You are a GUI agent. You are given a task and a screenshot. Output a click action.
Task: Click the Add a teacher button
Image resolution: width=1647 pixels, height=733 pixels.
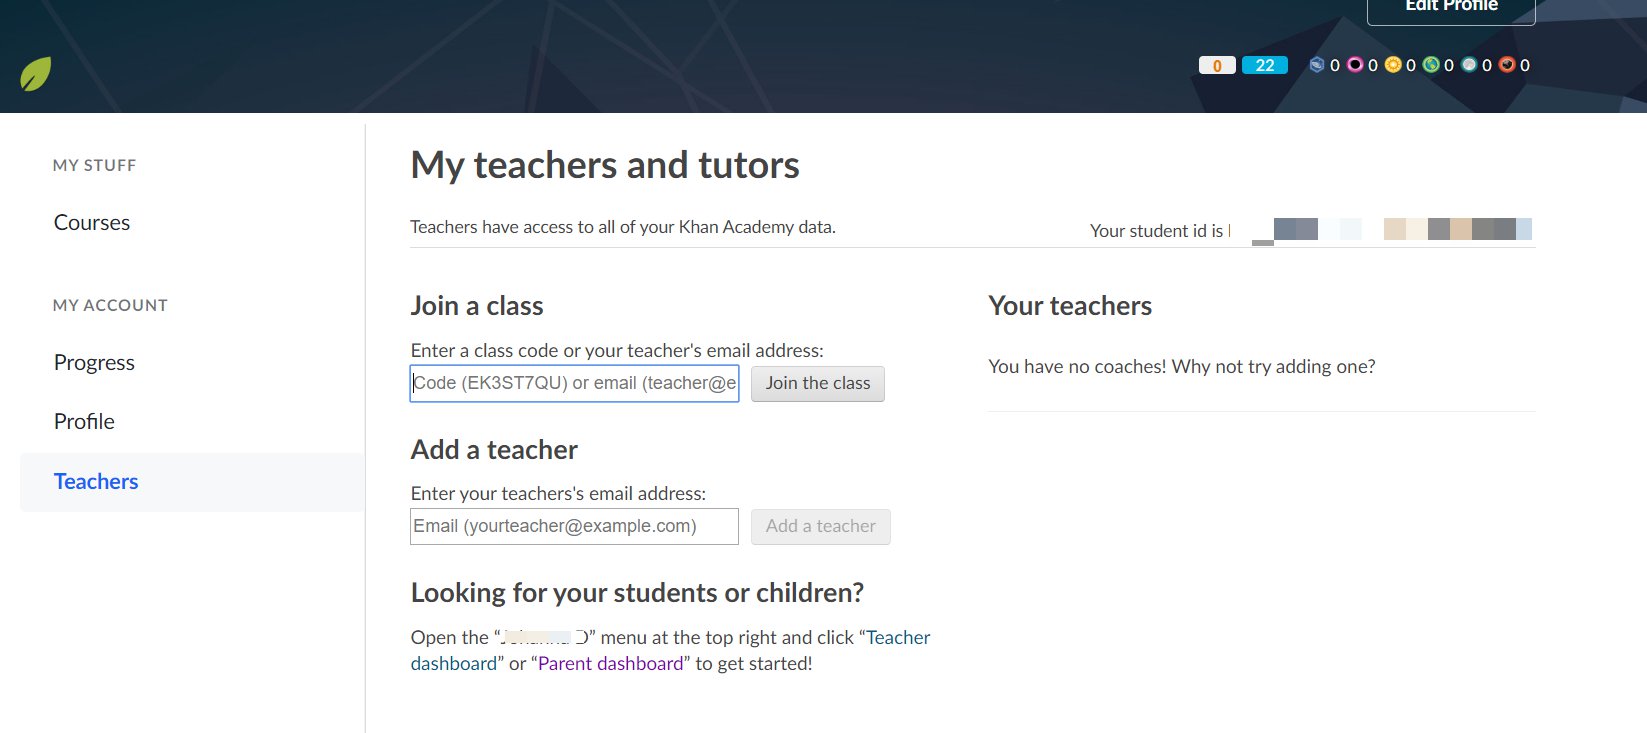[820, 526]
